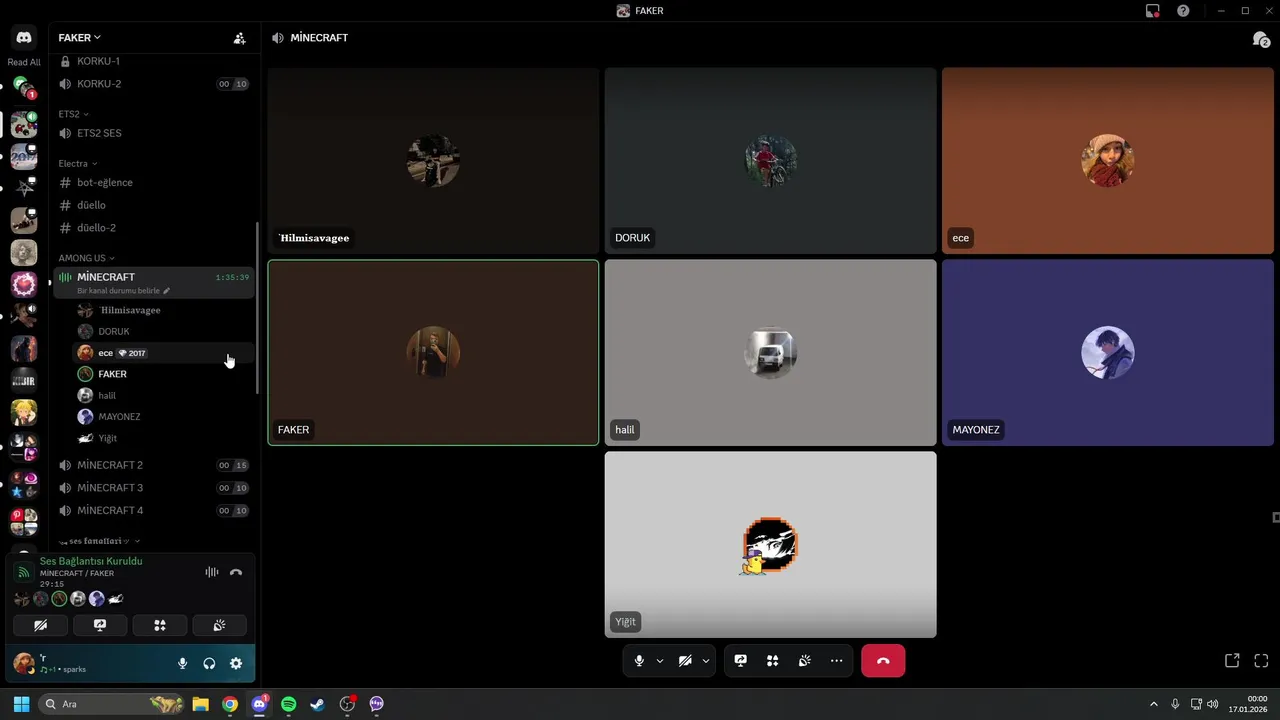The height and width of the screenshot is (720, 1280).
Task: Open microphone options arrow in call bar
Action: (x=659, y=661)
